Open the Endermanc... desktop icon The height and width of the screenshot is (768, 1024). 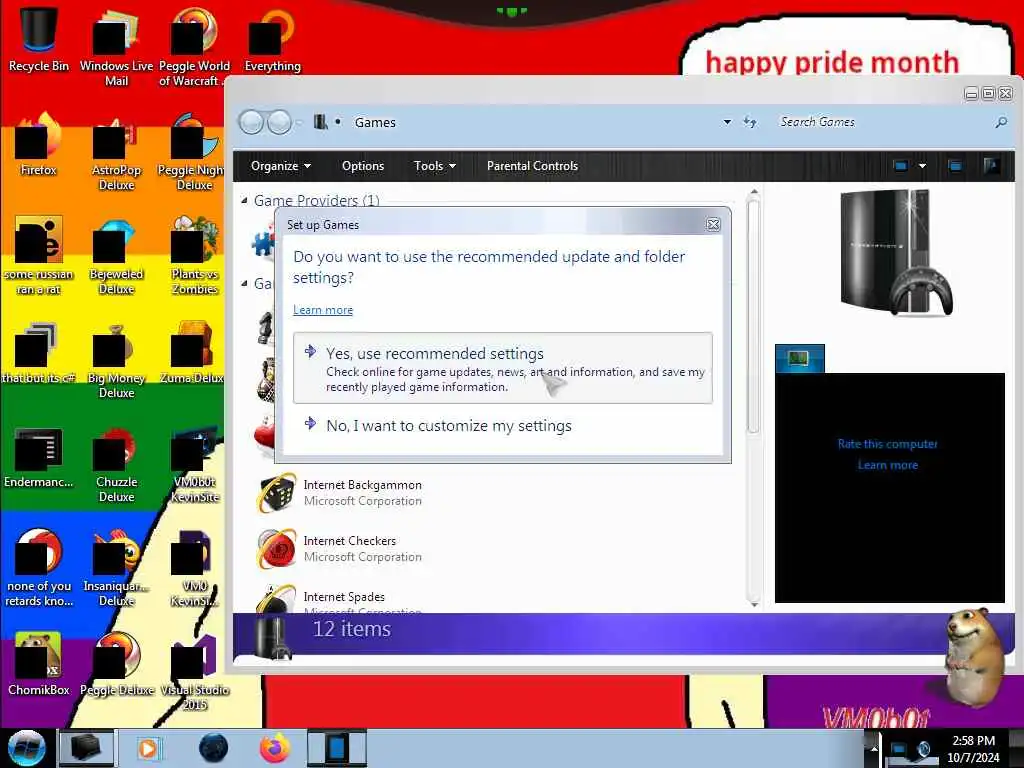pos(38,457)
